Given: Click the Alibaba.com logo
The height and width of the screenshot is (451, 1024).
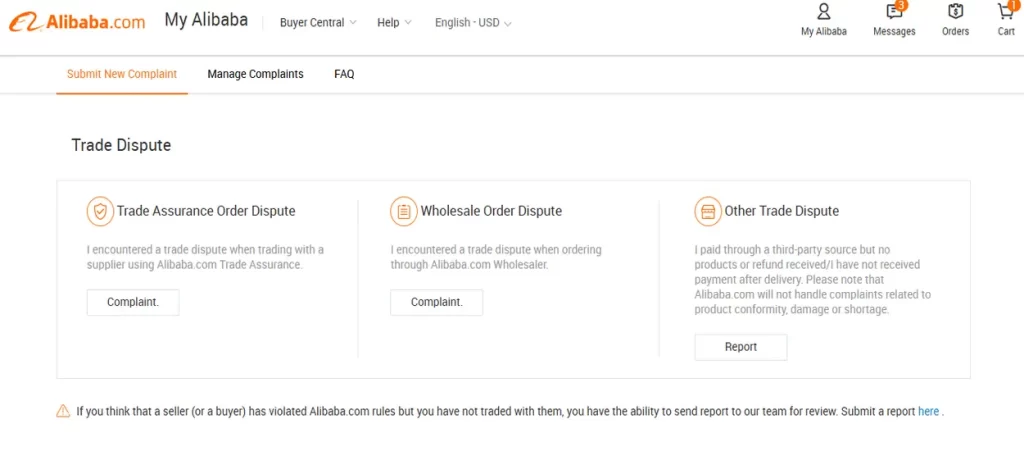Looking at the screenshot, I should point(77,22).
